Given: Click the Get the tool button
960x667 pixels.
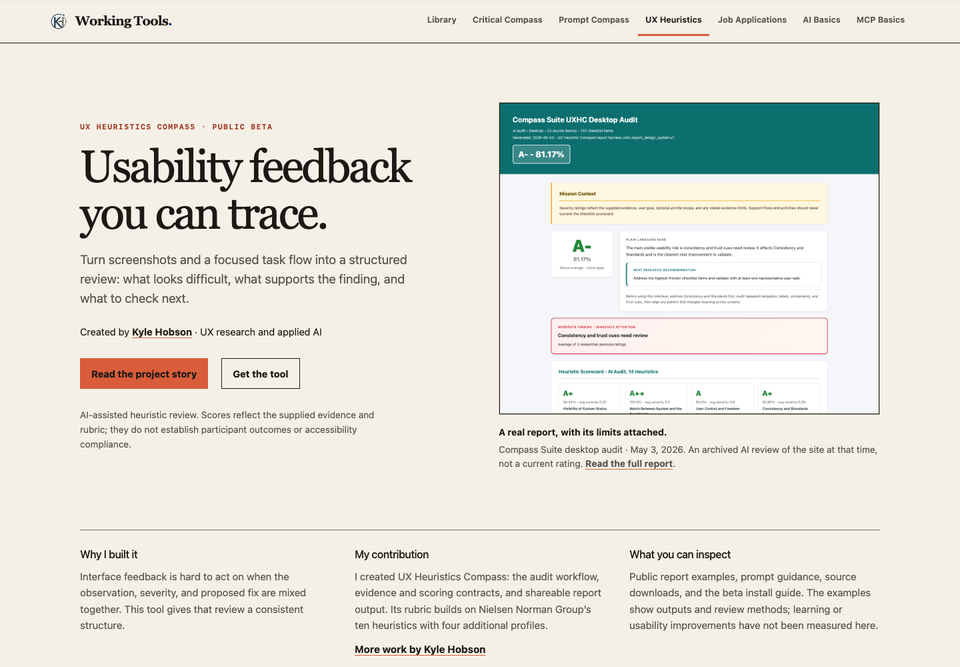Looking at the screenshot, I should pyautogui.click(x=260, y=374).
